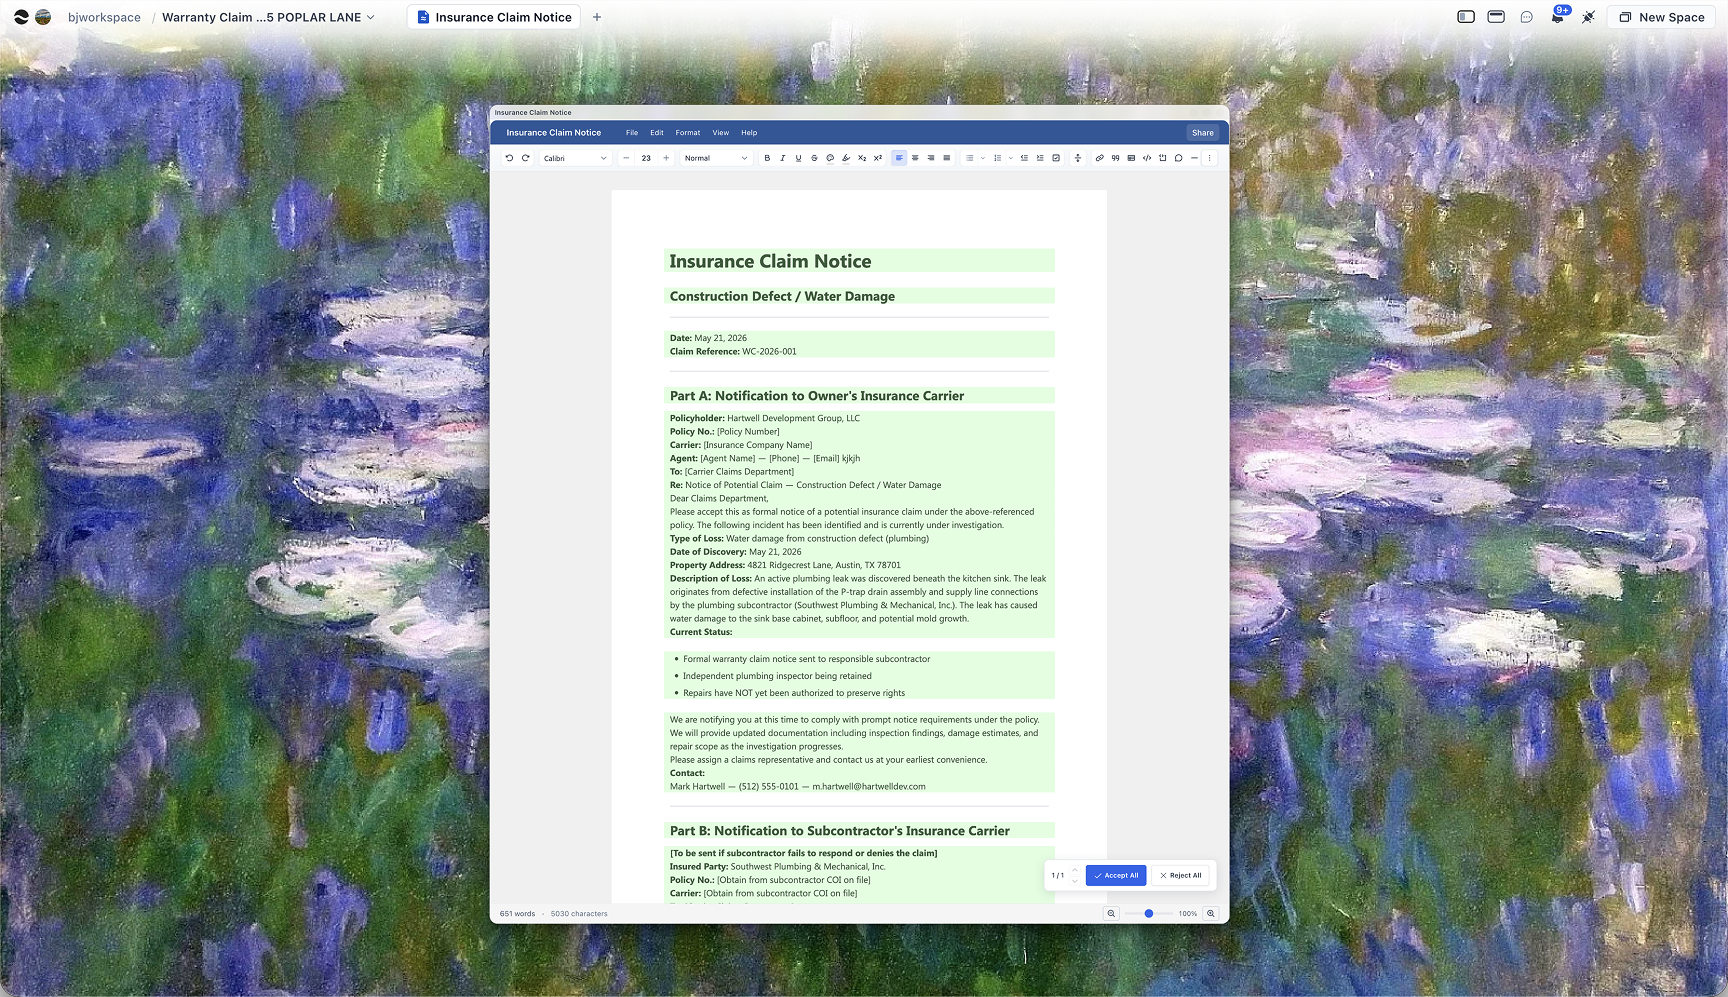Viewport: 1728px width, 997px height.
Task: Open more toolbar options menu
Action: (1210, 158)
